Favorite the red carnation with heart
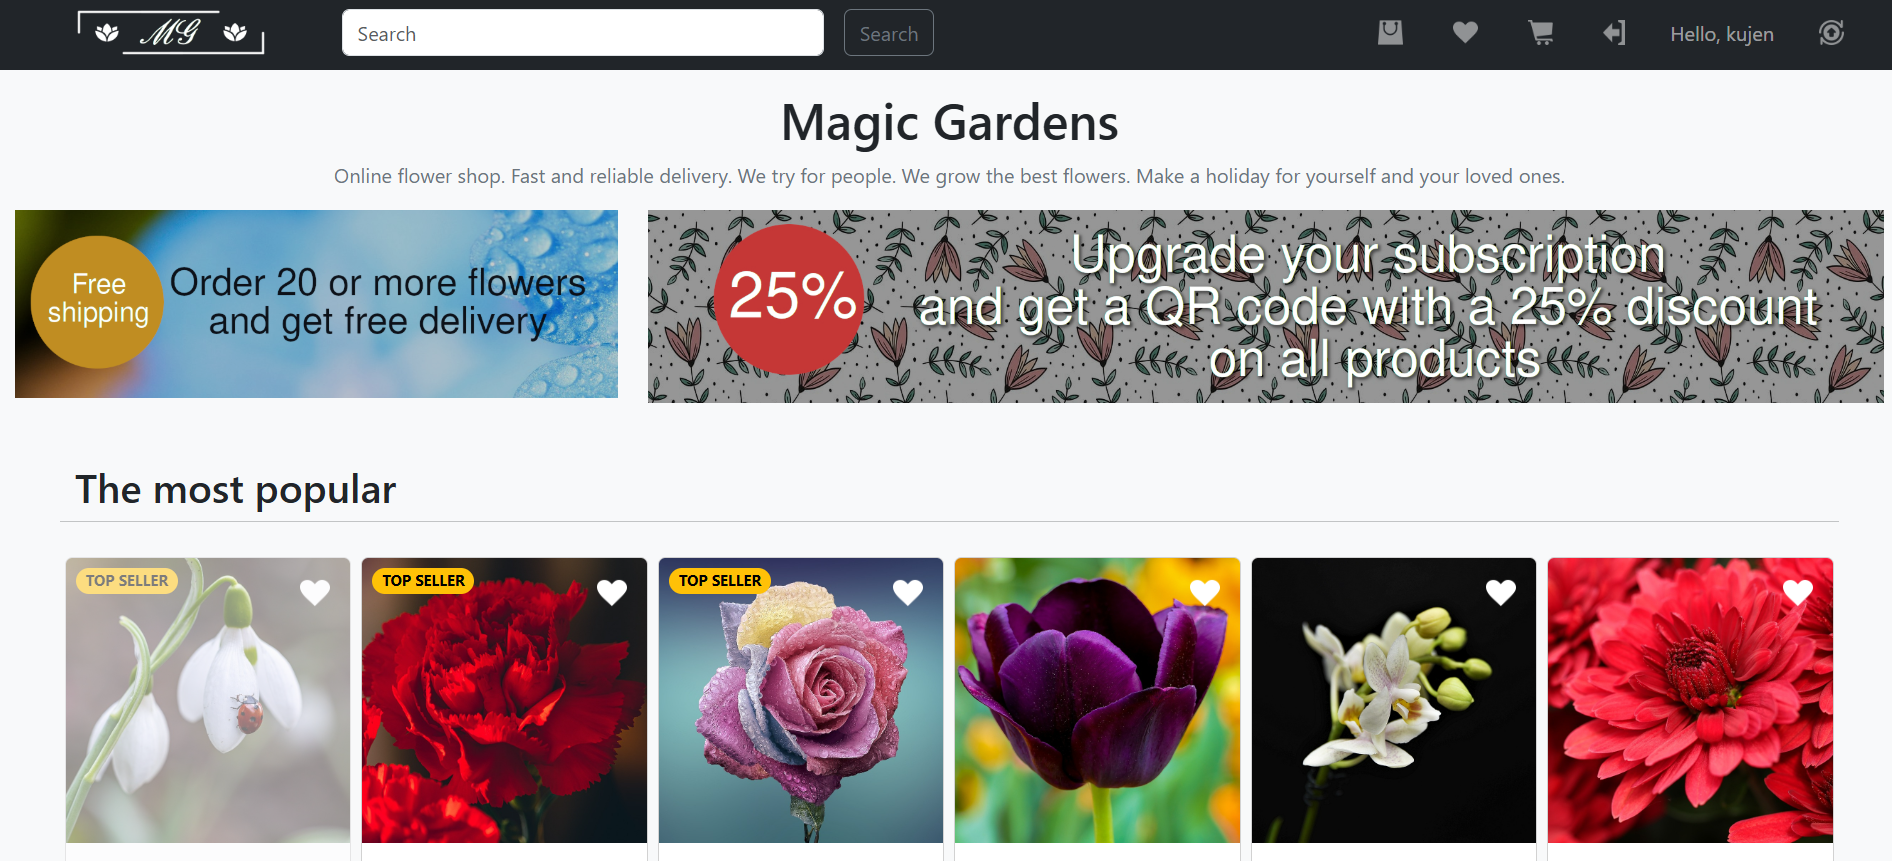 tap(612, 592)
